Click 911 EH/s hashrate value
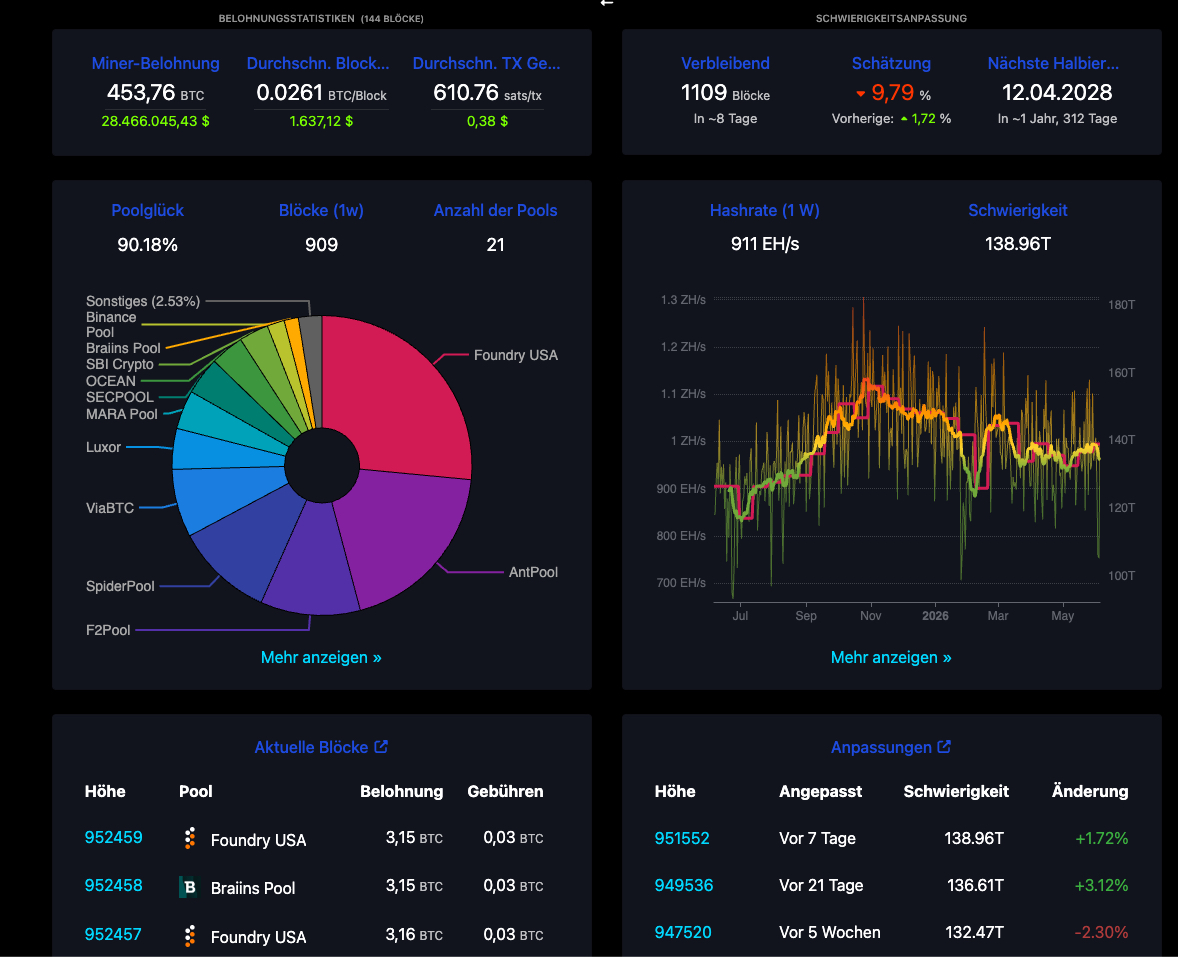Screen dimensions: 1178x957 [x=765, y=244]
